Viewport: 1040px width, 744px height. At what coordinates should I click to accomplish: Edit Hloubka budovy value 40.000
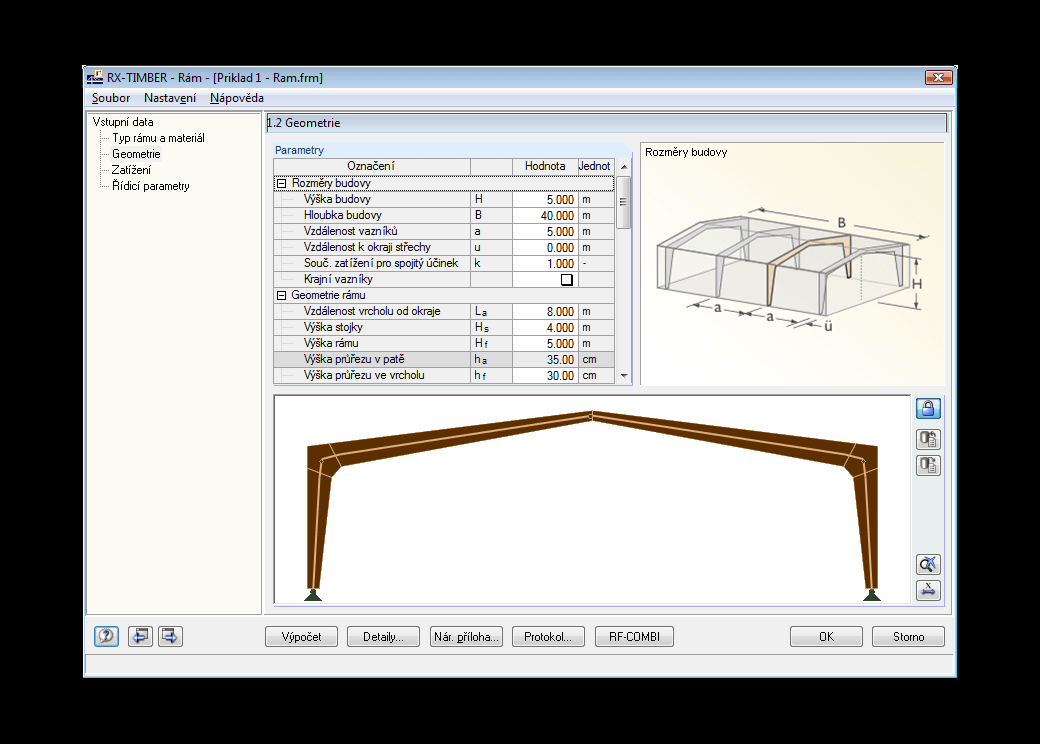click(x=545, y=216)
